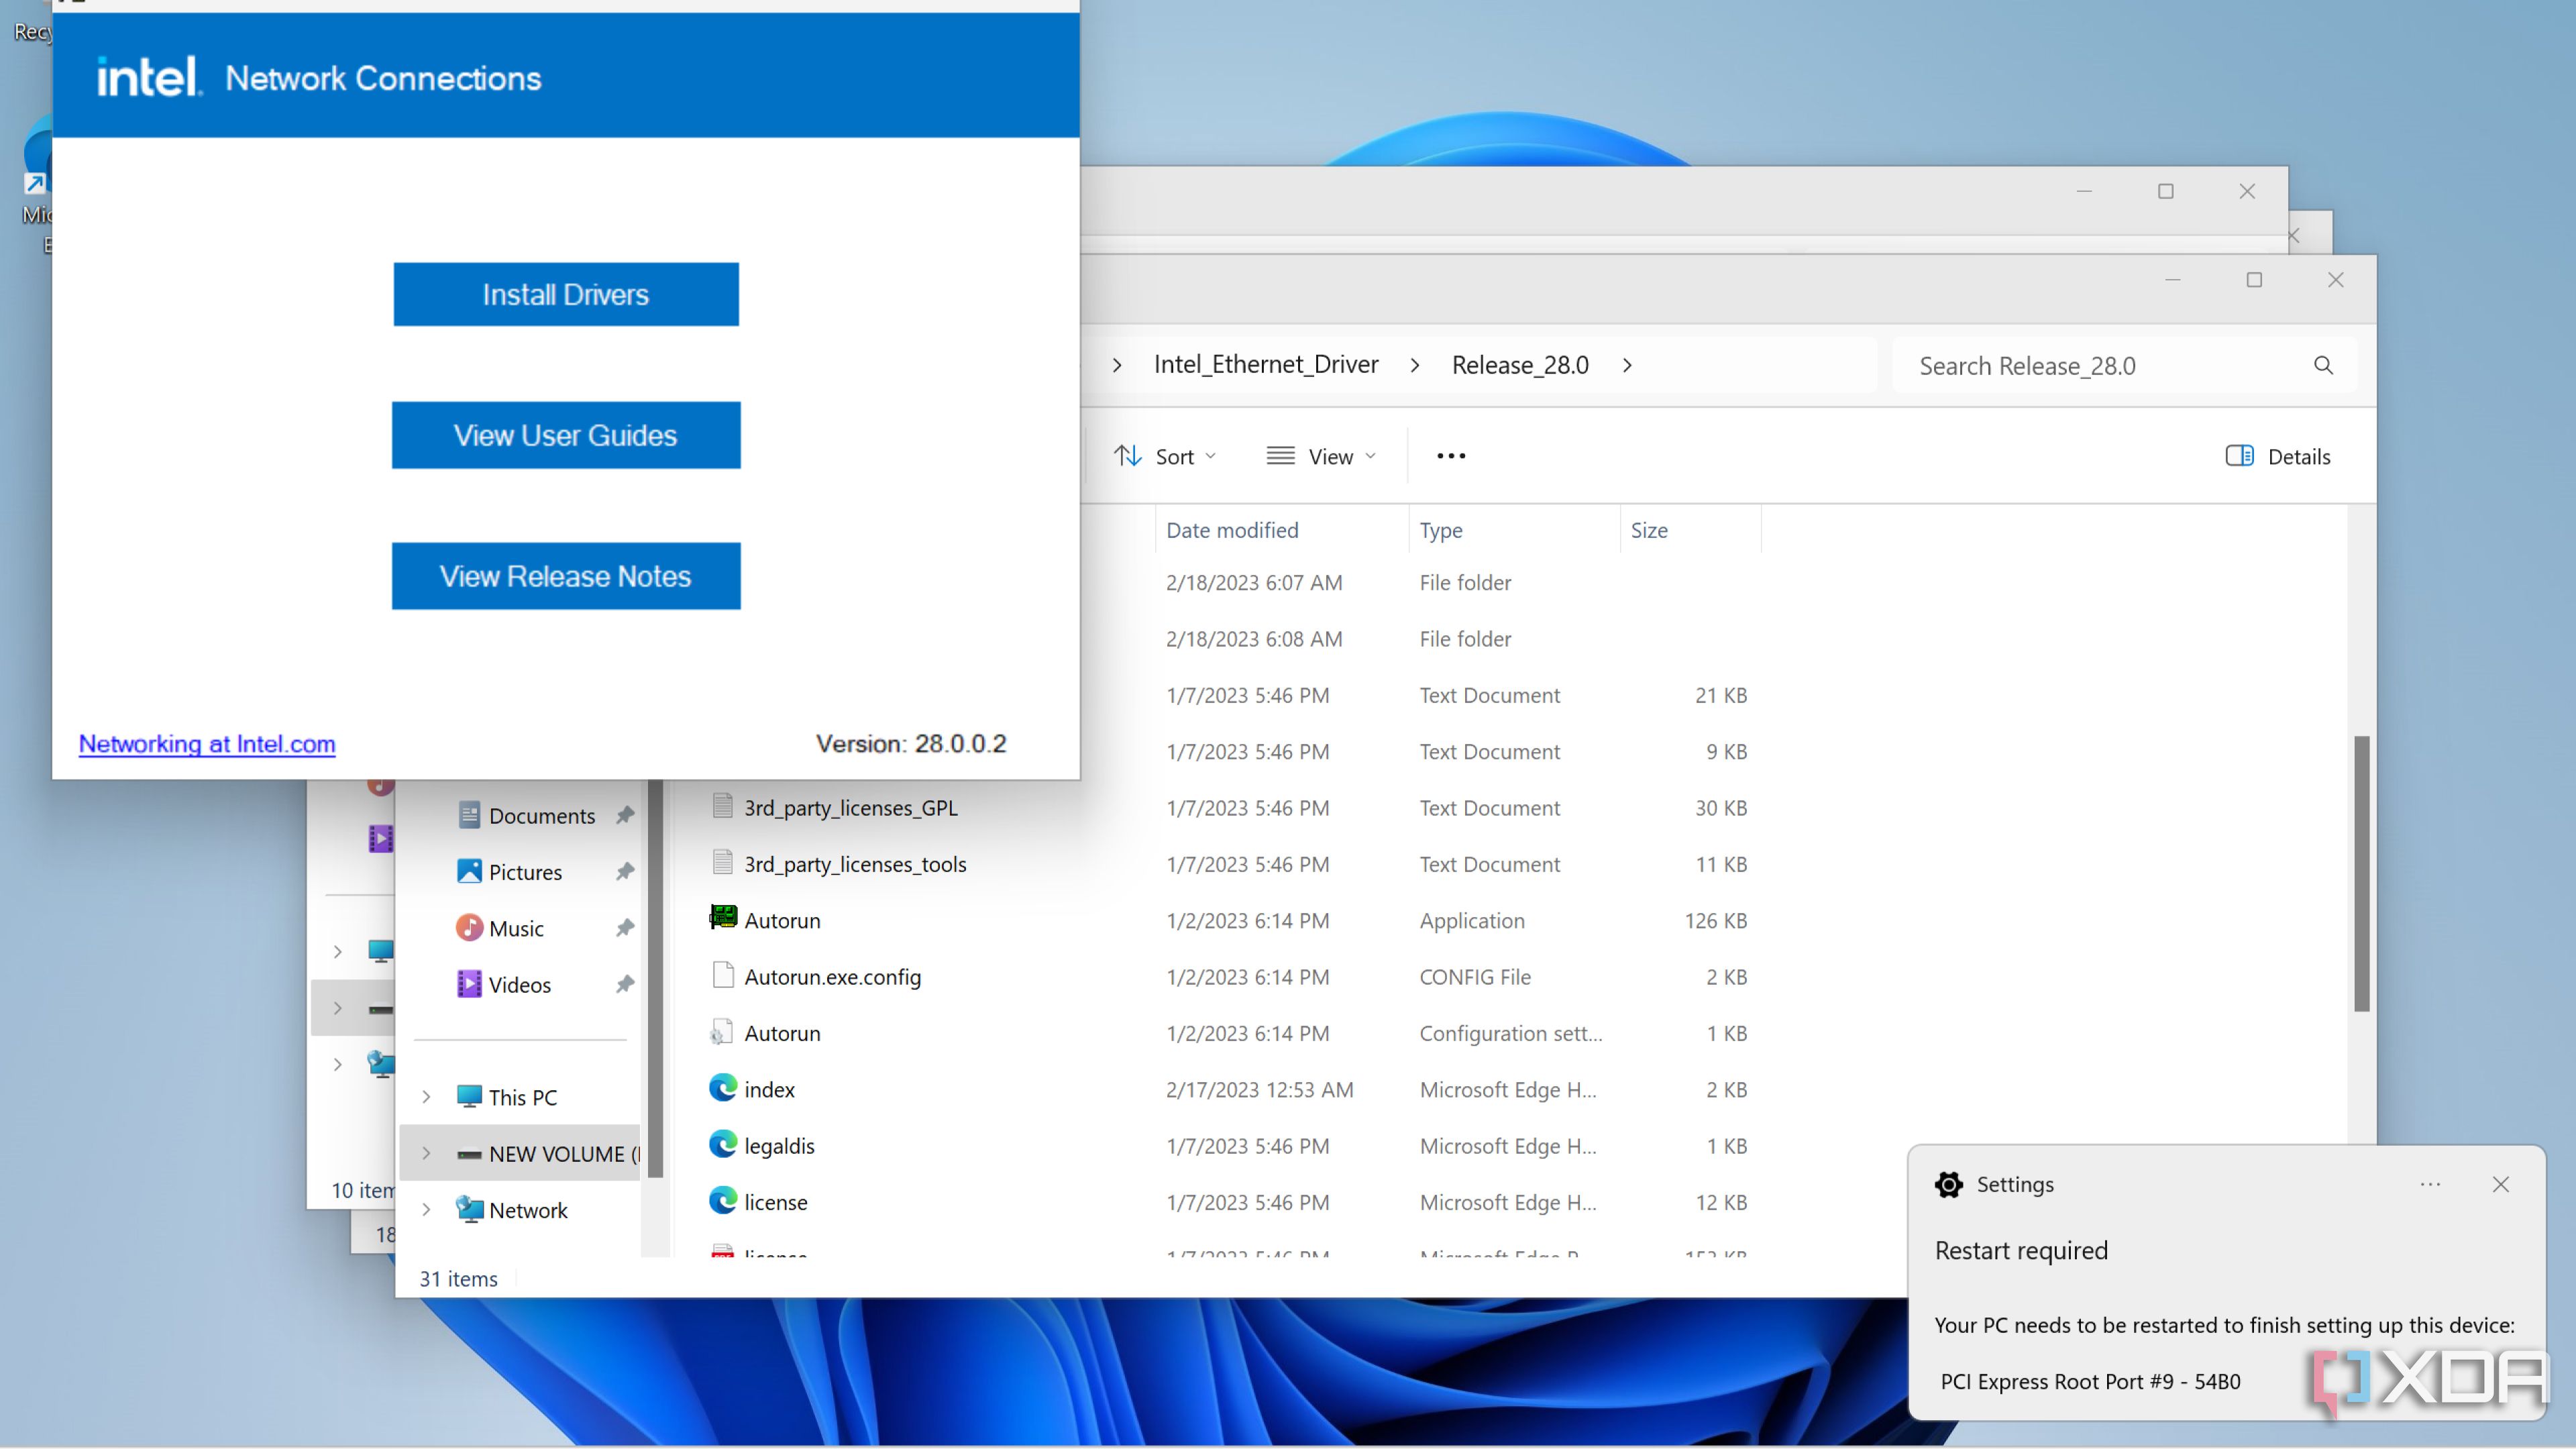The height and width of the screenshot is (1449, 2576).
Task: Follow the Networking at Intel.com link
Action: [x=207, y=744]
